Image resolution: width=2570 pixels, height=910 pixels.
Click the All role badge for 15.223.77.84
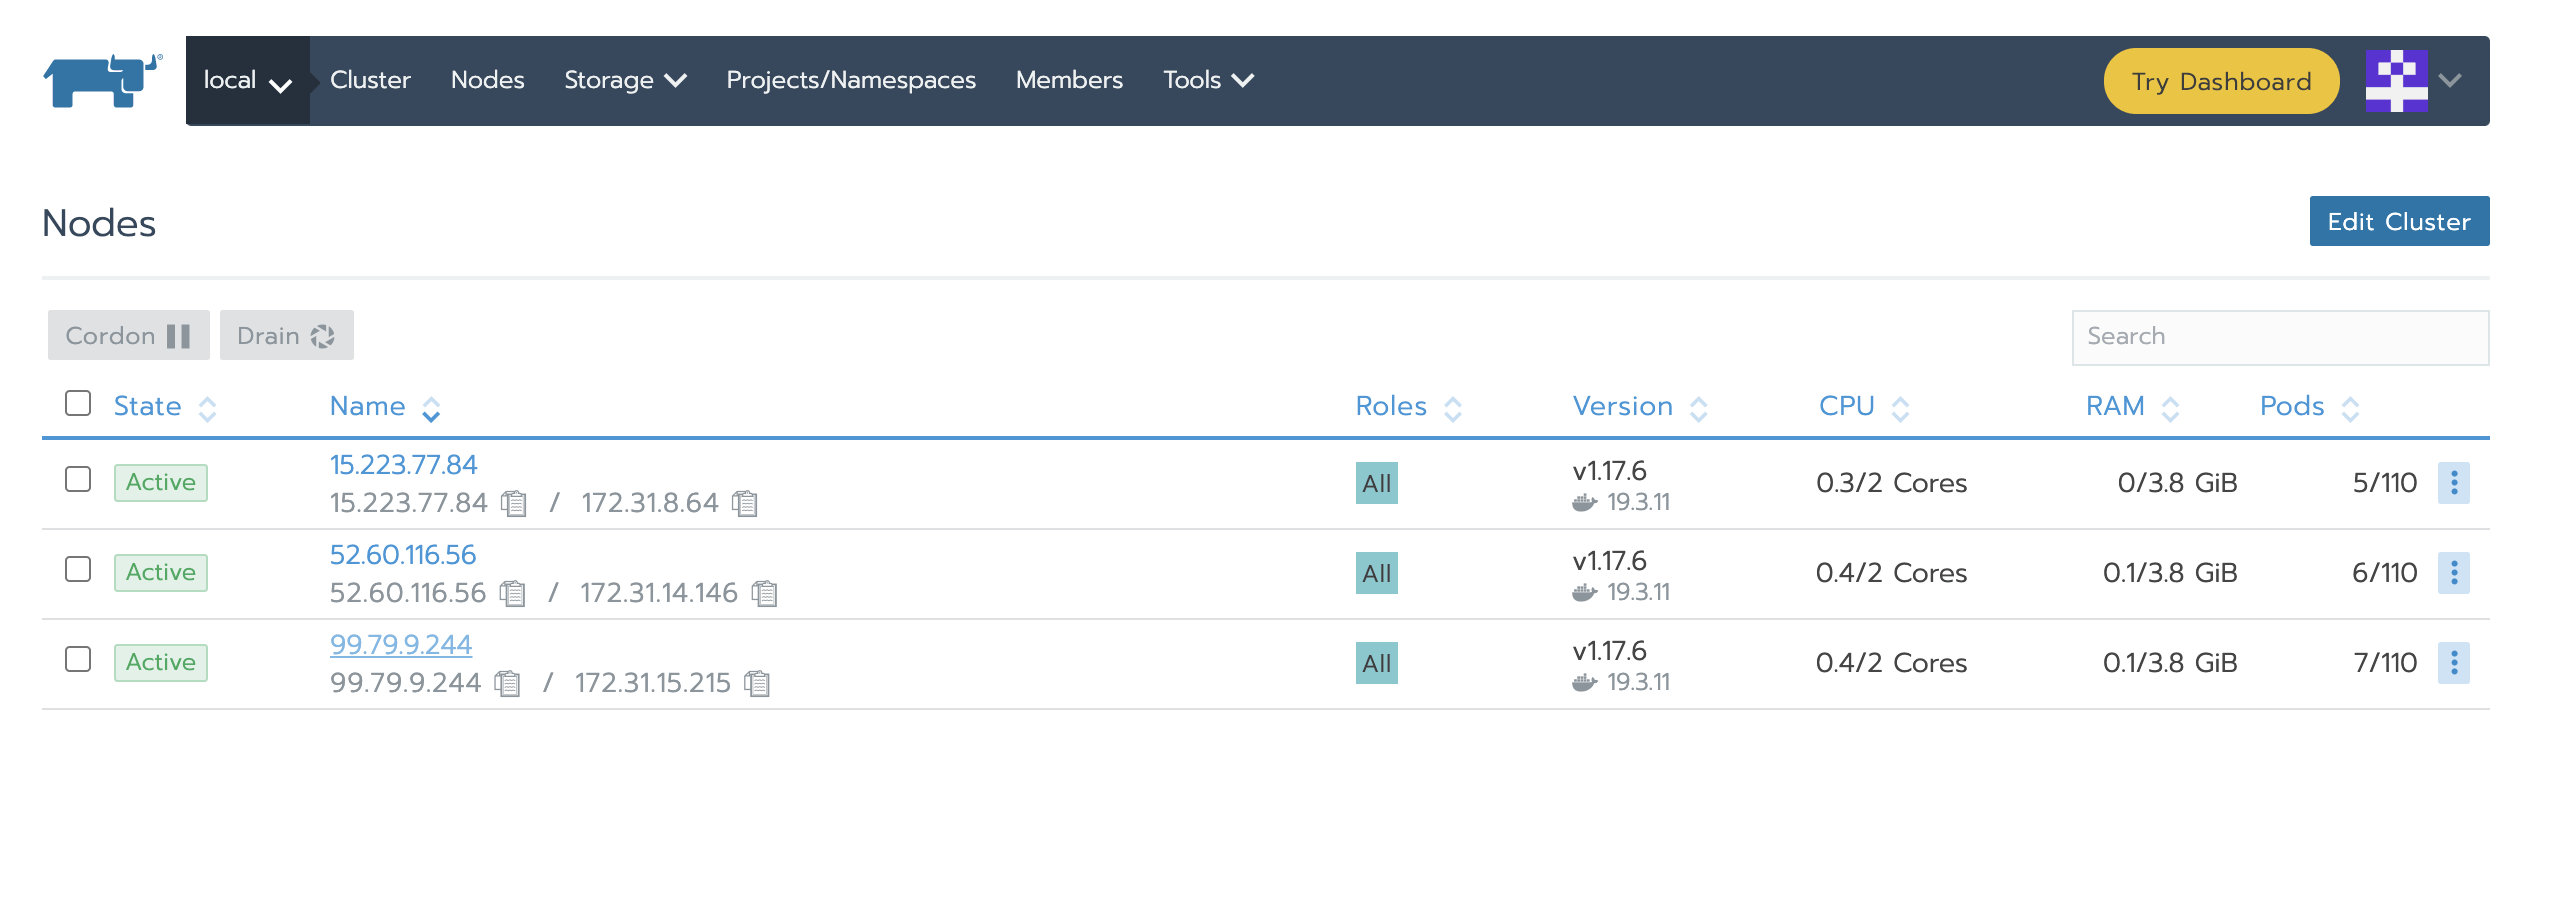pyautogui.click(x=1376, y=483)
